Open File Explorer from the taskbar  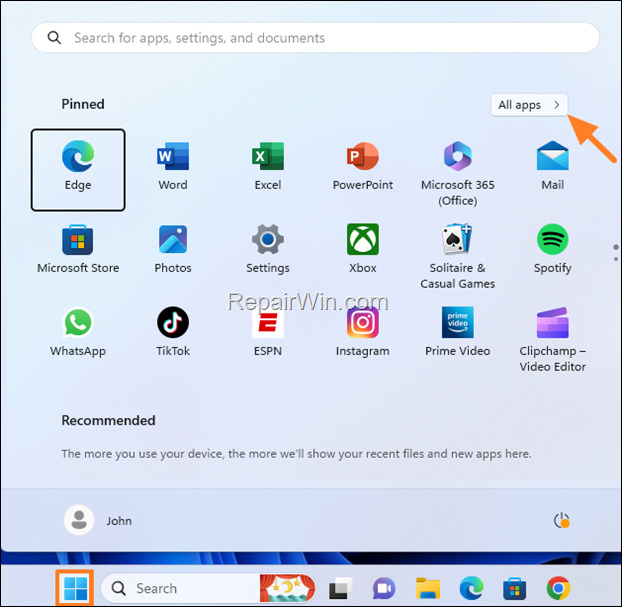pos(428,588)
